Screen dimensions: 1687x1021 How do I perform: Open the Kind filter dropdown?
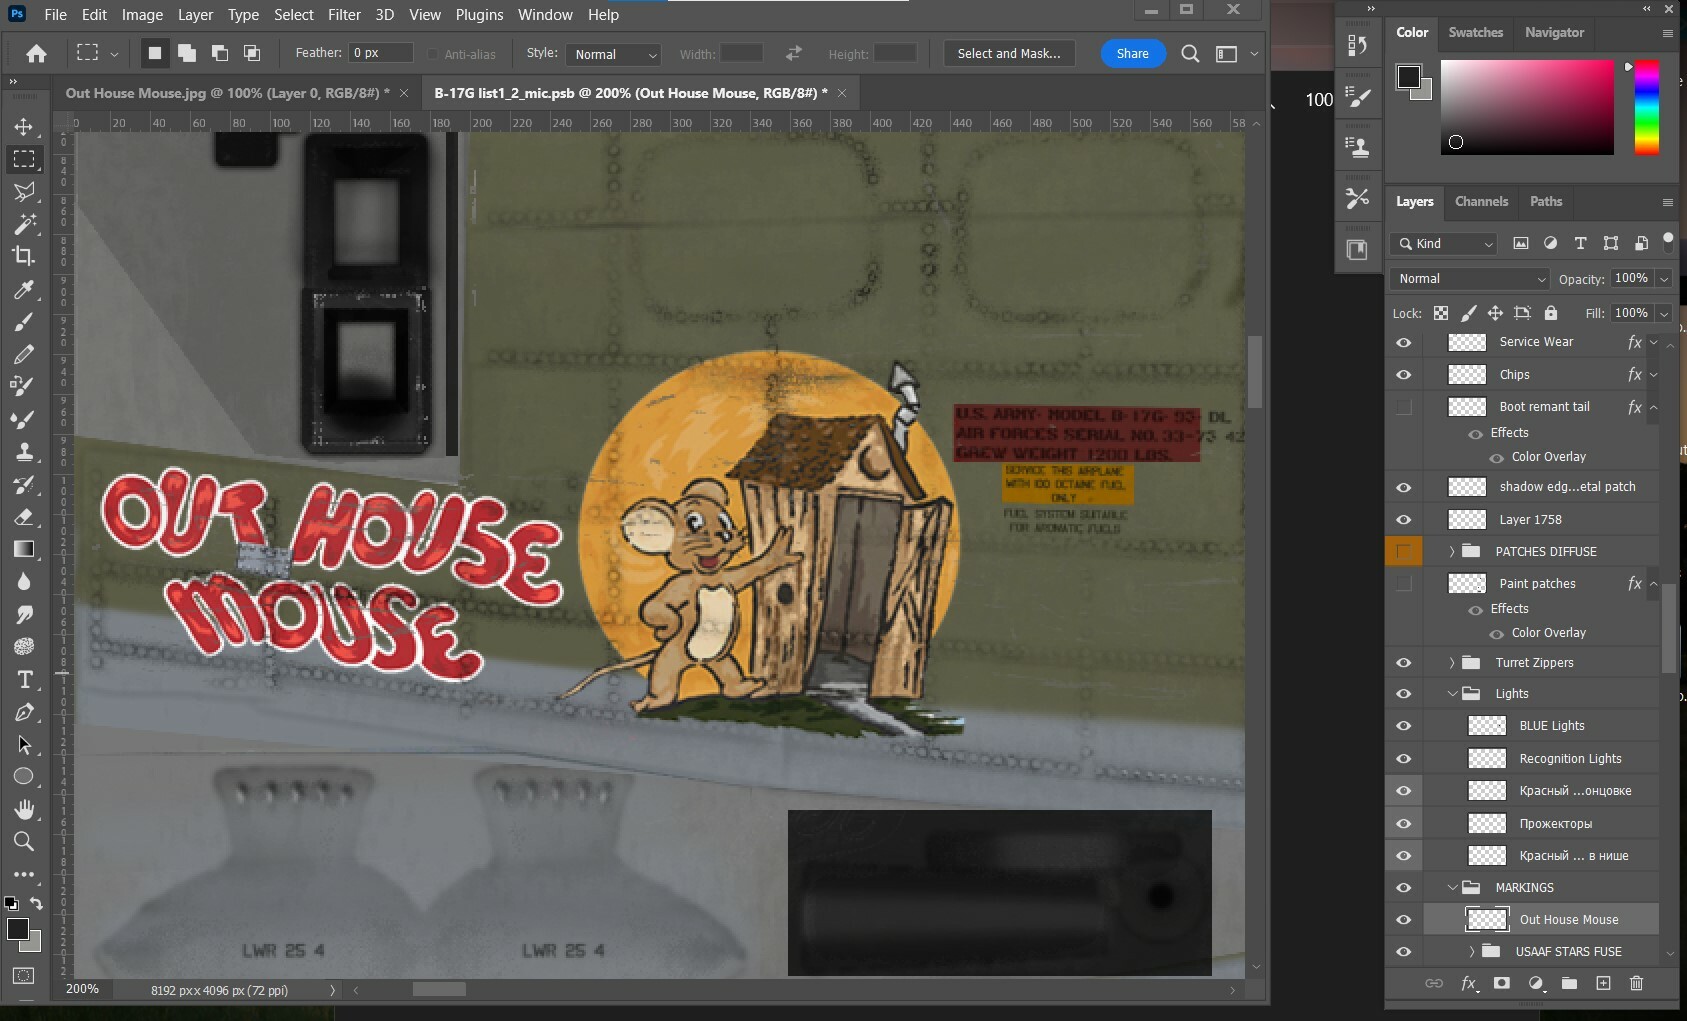point(1444,244)
